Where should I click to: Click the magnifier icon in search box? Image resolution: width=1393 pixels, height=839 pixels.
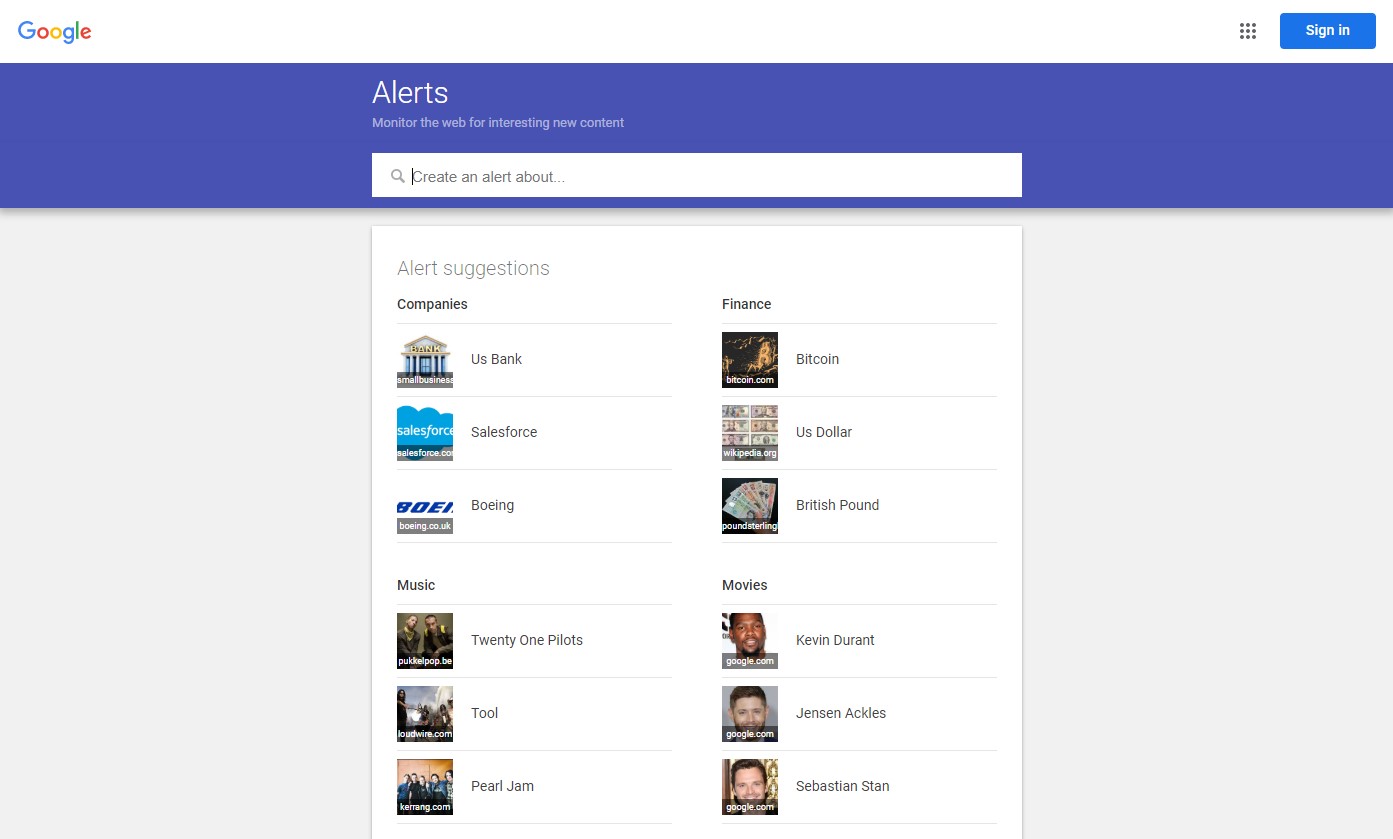pos(398,176)
